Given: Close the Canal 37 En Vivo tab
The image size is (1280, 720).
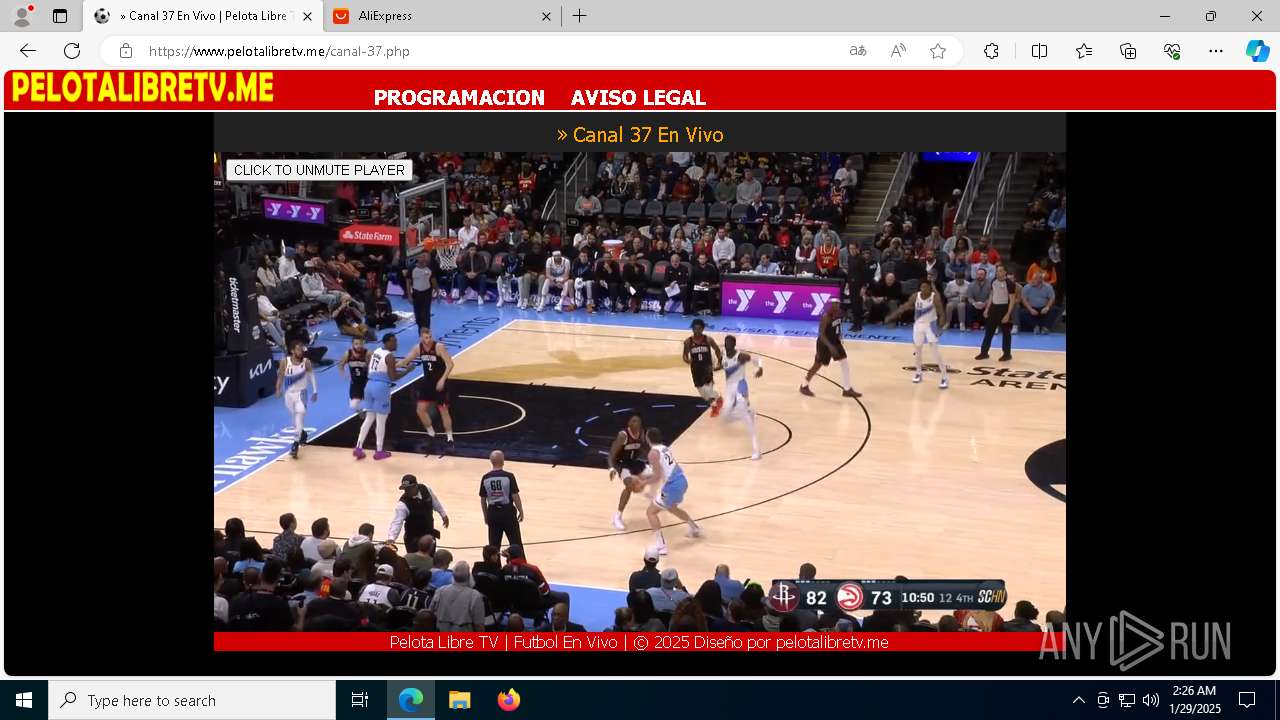Looking at the screenshot, I should point(307,16).
